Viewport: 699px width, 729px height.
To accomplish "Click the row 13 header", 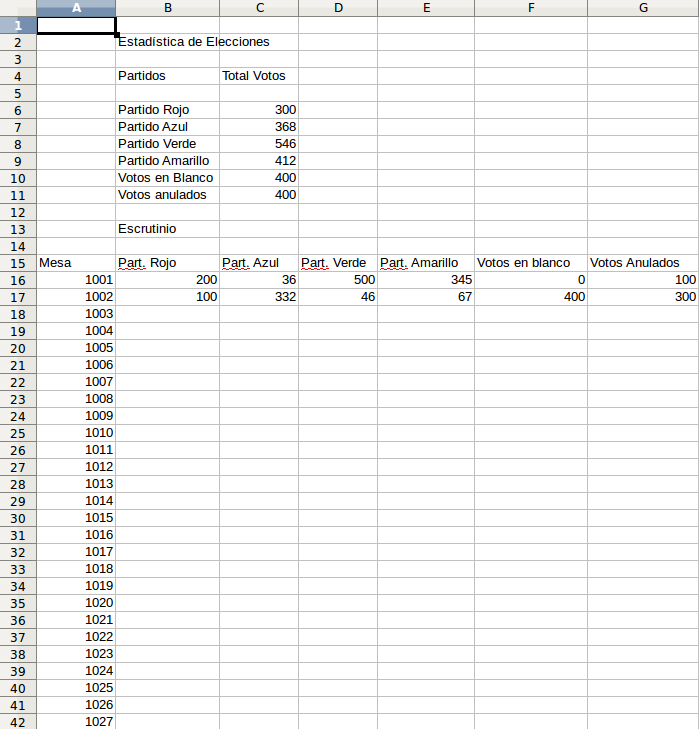I will click(x=18, y=229).
